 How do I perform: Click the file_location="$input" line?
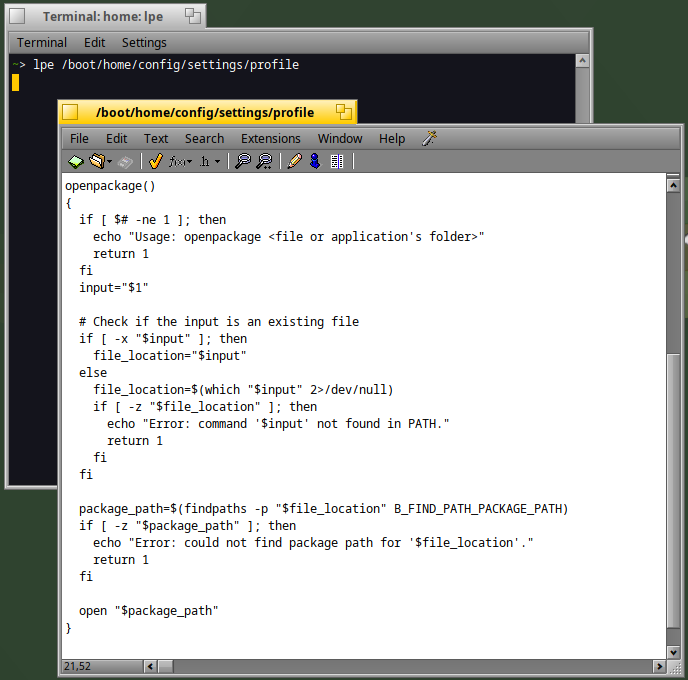click(170, 356)
